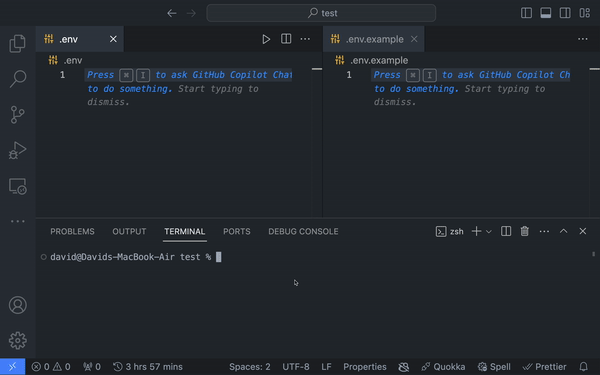Open more actions for the .env editor group
The image size is (600, 375).
click(305, 39)
